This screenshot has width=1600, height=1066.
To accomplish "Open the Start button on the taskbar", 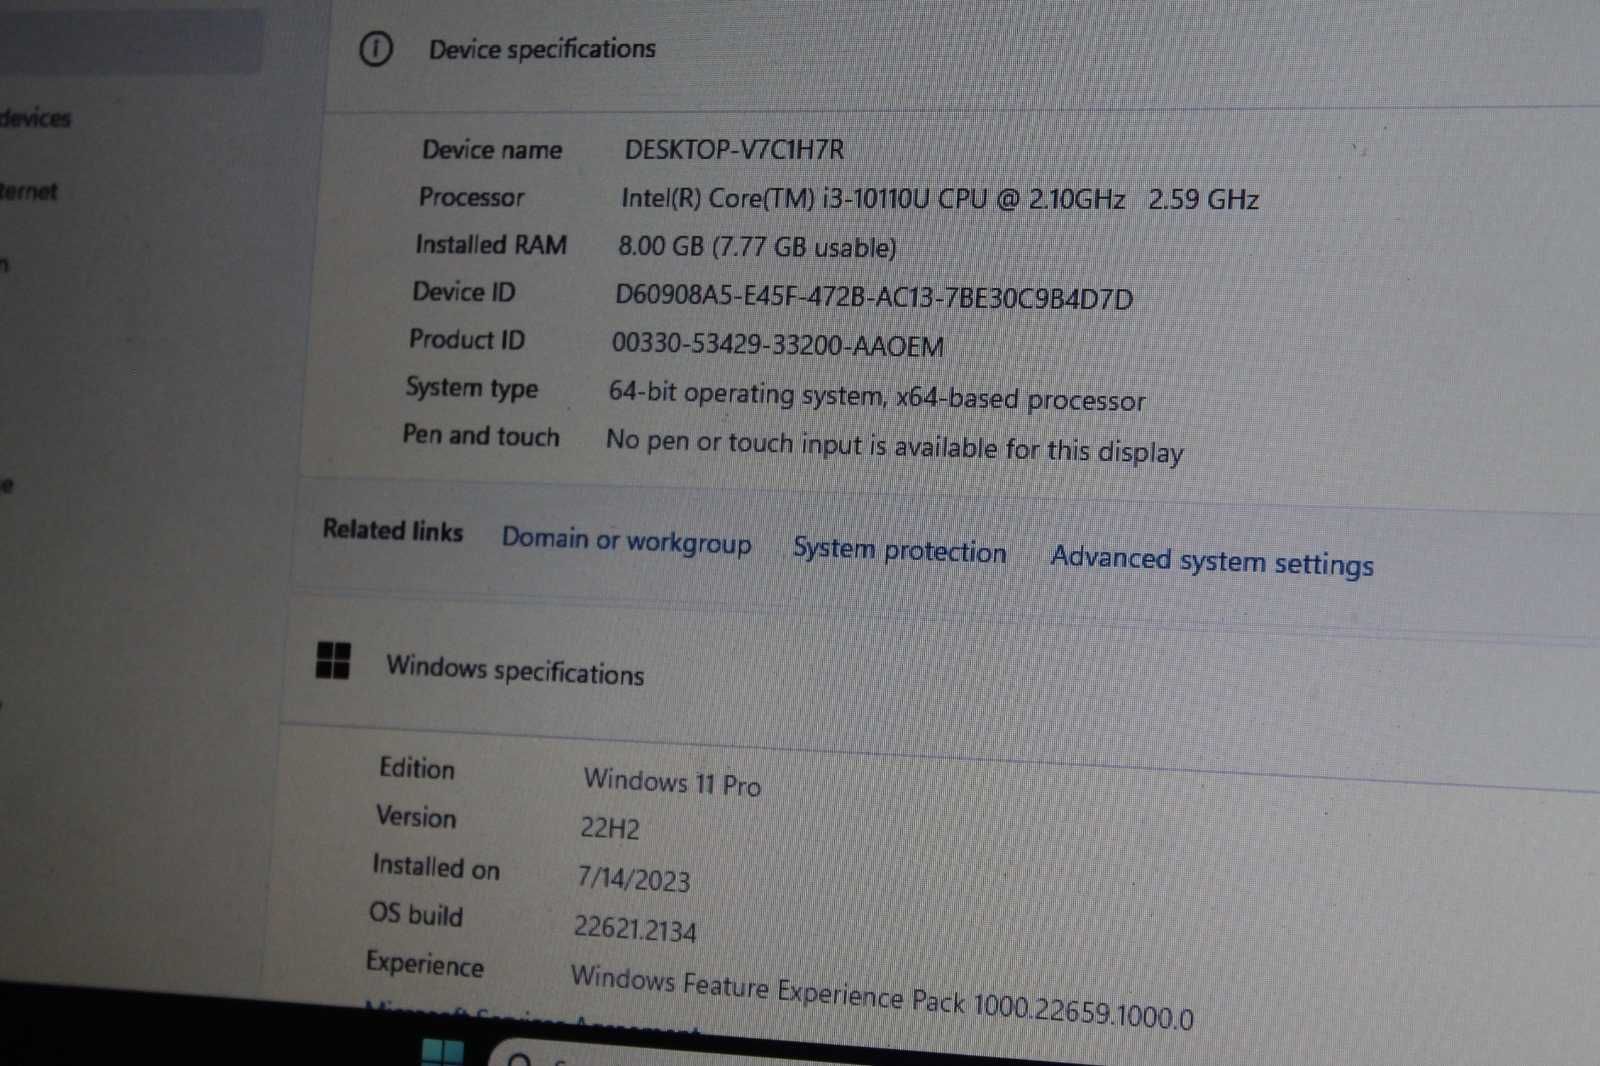I will (442, 1052).
